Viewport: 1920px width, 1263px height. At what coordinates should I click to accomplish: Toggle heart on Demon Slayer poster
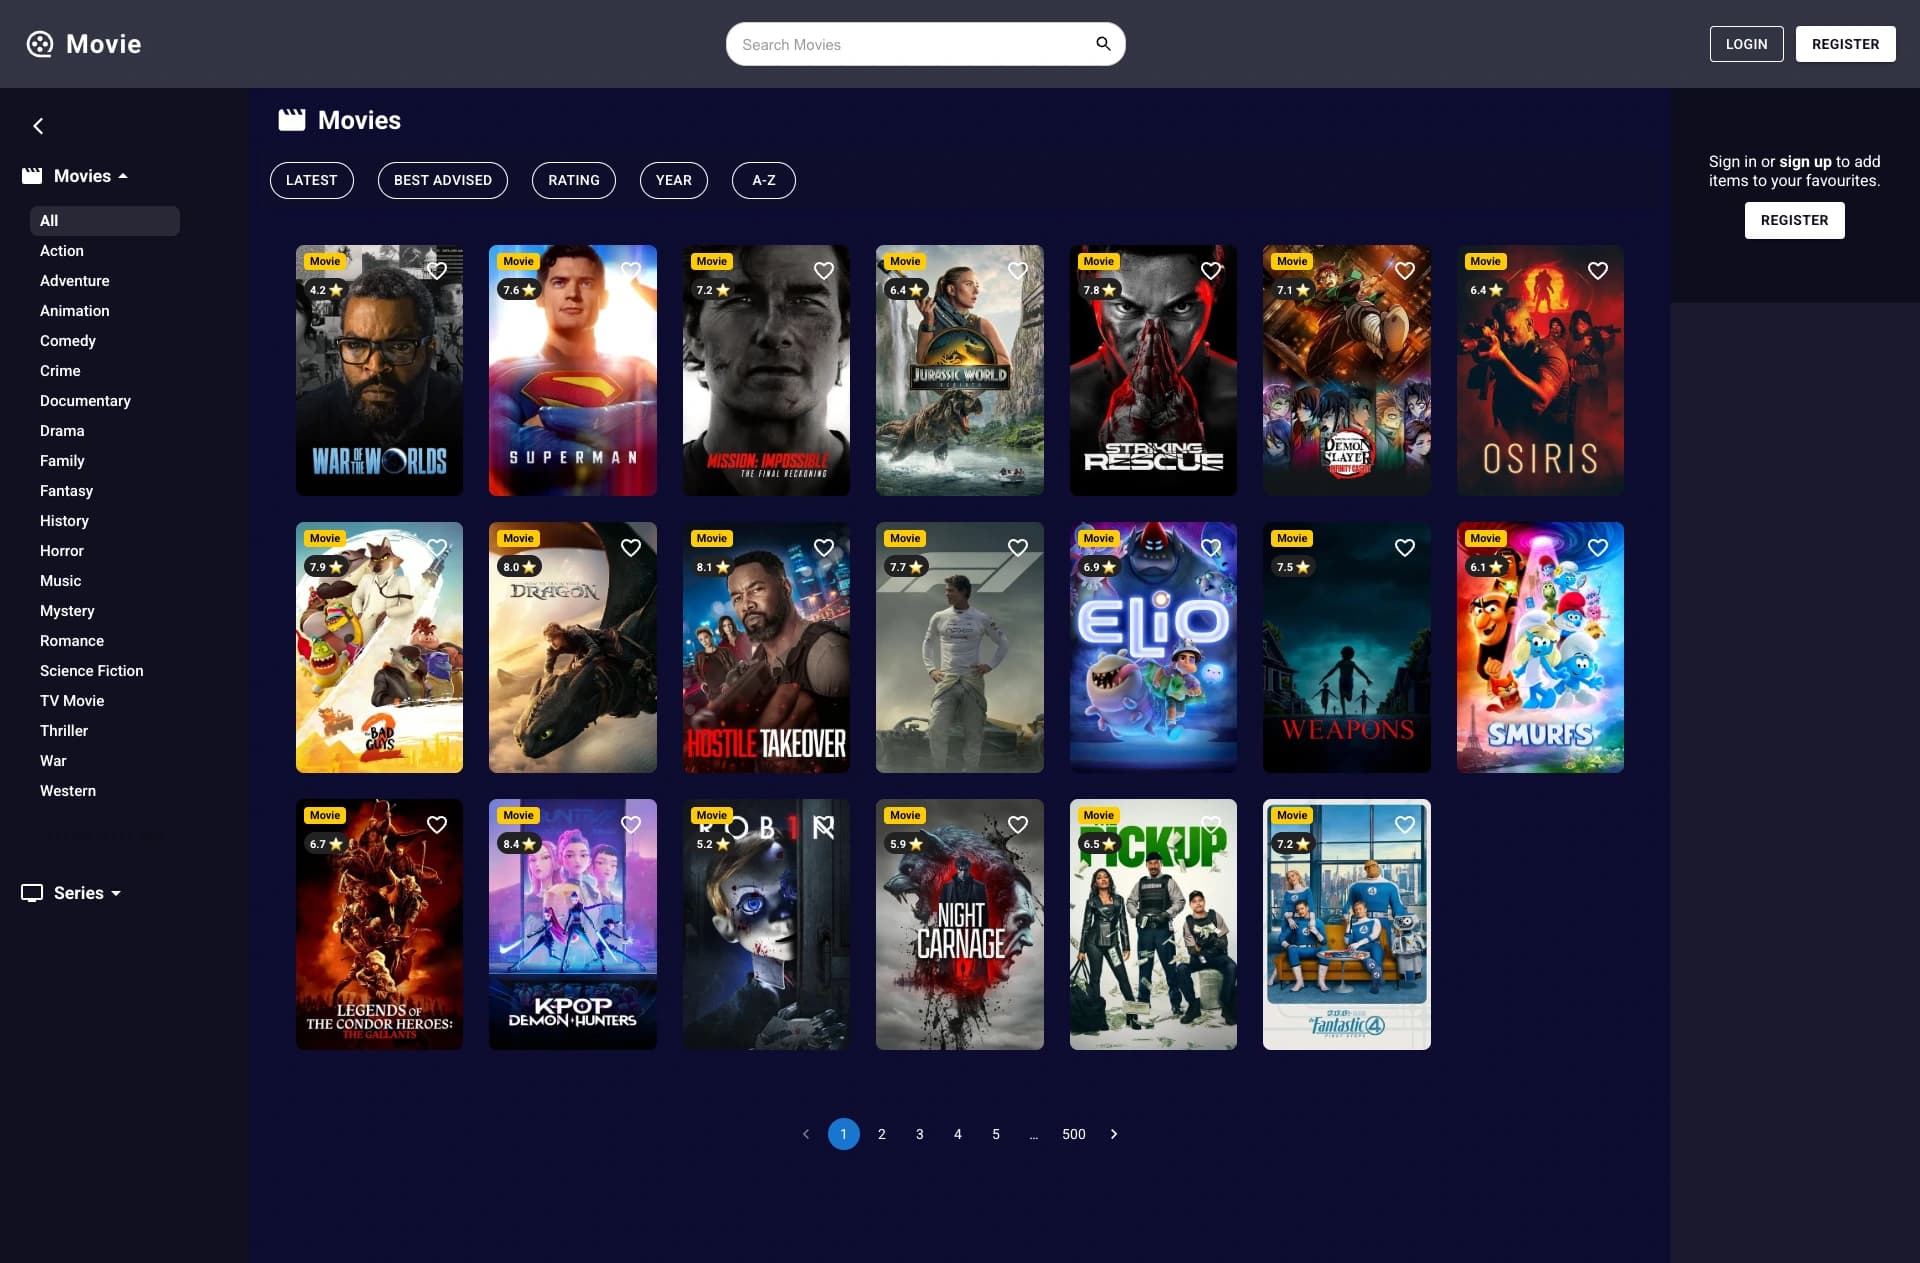pos(1405,271)
